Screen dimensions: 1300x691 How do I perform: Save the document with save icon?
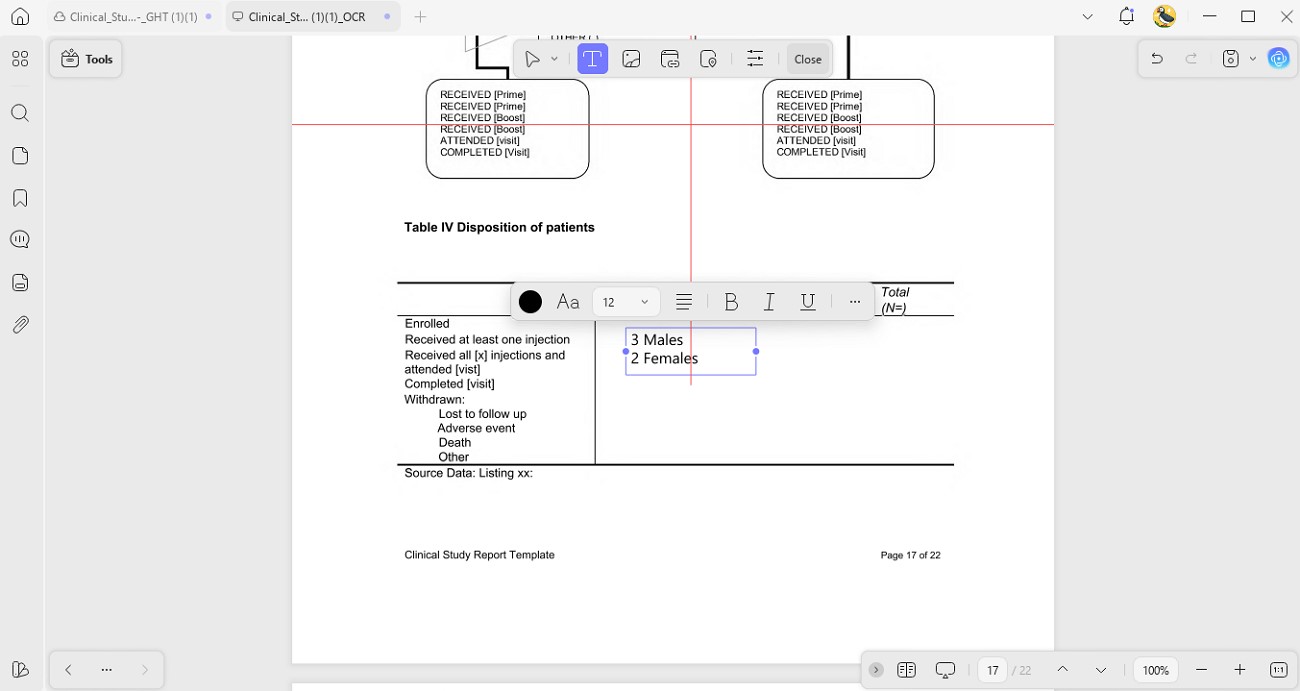pos(1232,59)
